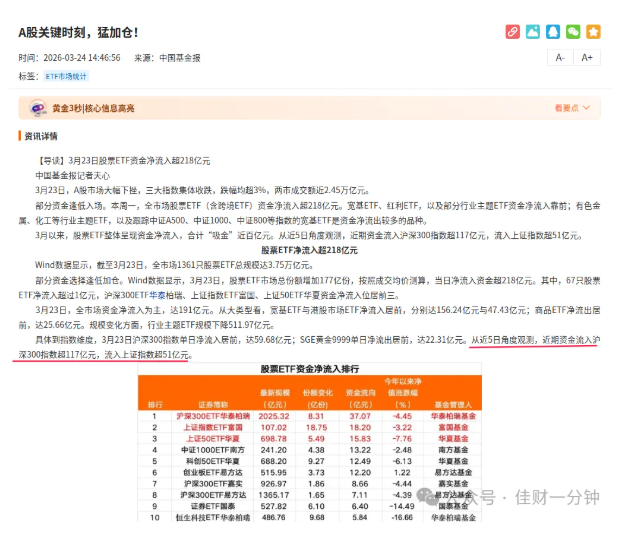Click the 黄金3秒|核心信息高亮 banner title
Screen dimensions: 620x547
[93, 108]
